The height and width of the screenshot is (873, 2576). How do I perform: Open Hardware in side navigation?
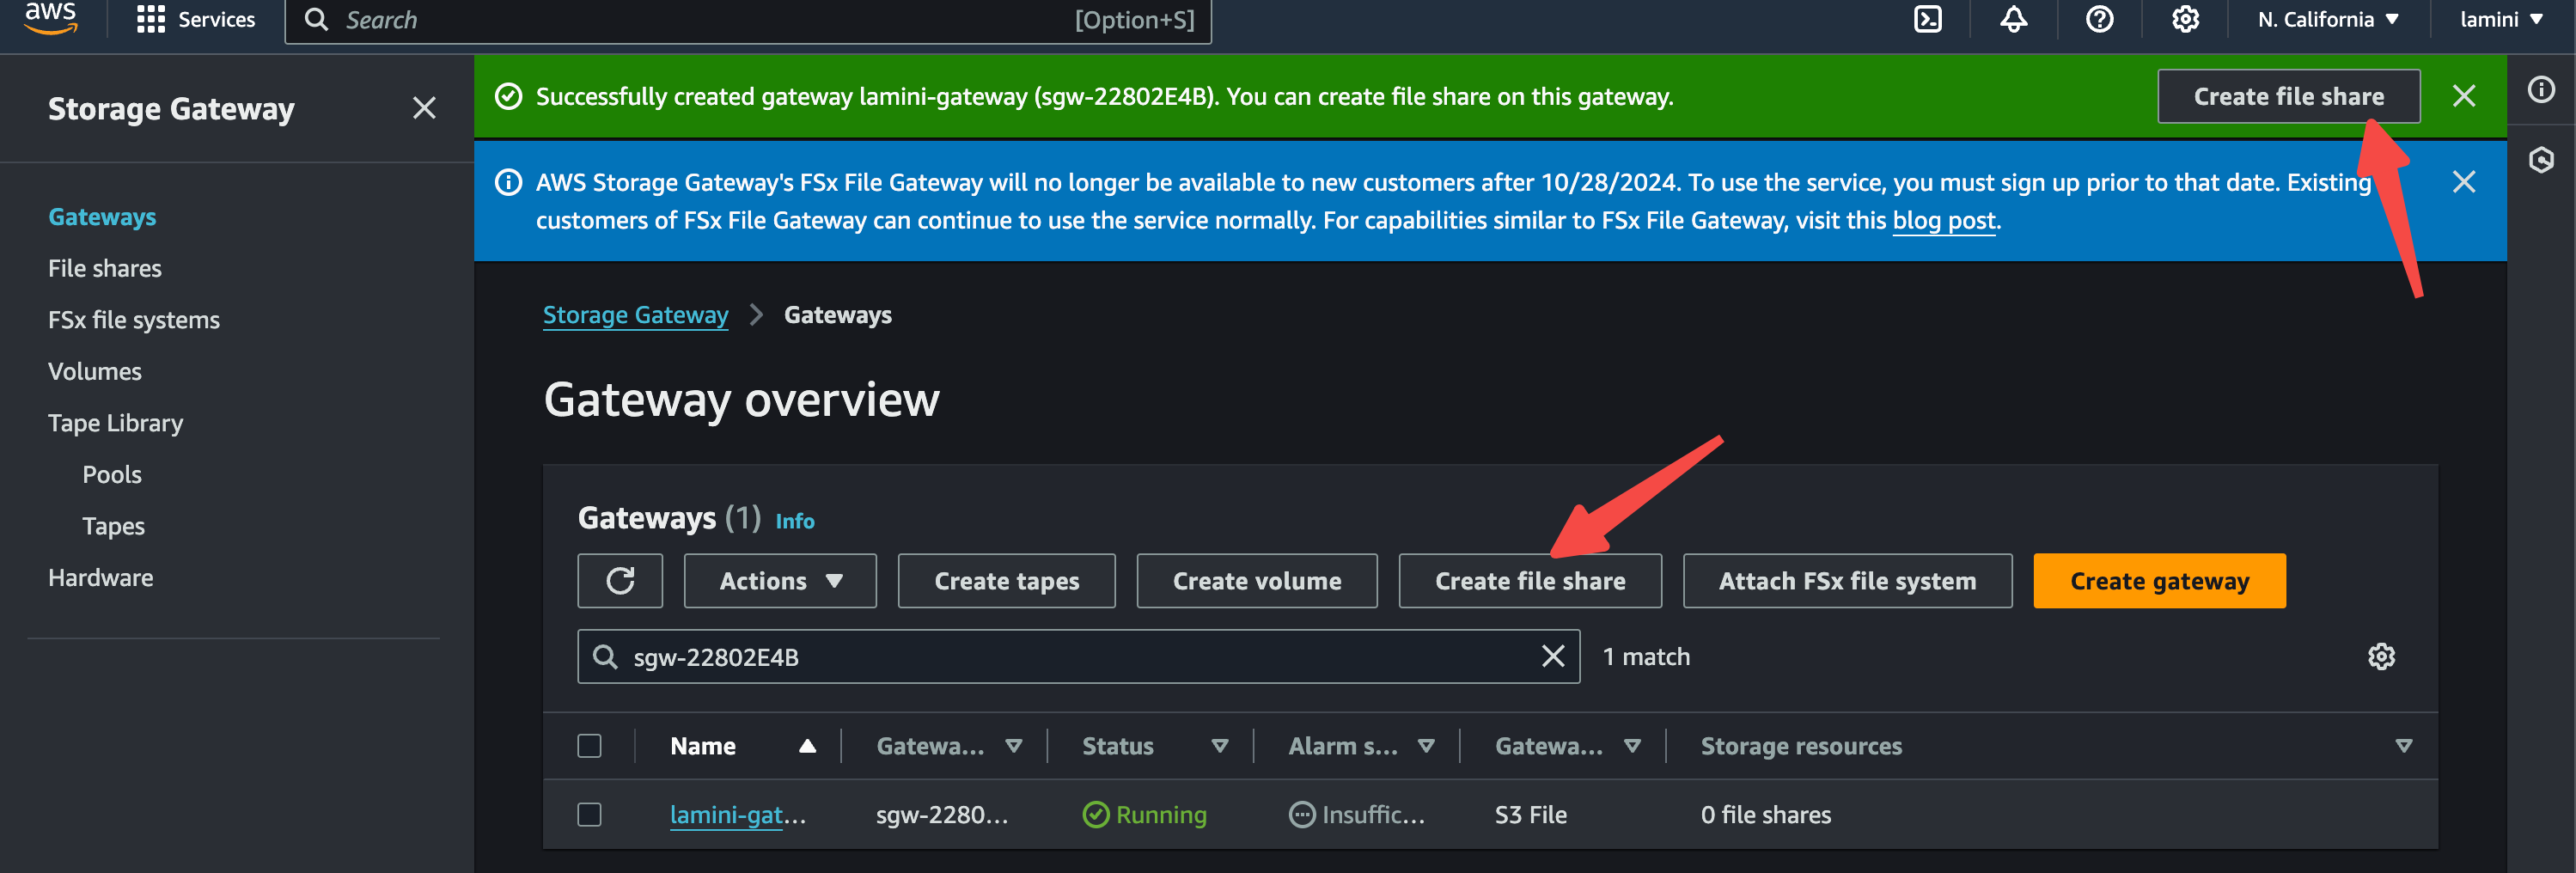(x=101, y=577)
